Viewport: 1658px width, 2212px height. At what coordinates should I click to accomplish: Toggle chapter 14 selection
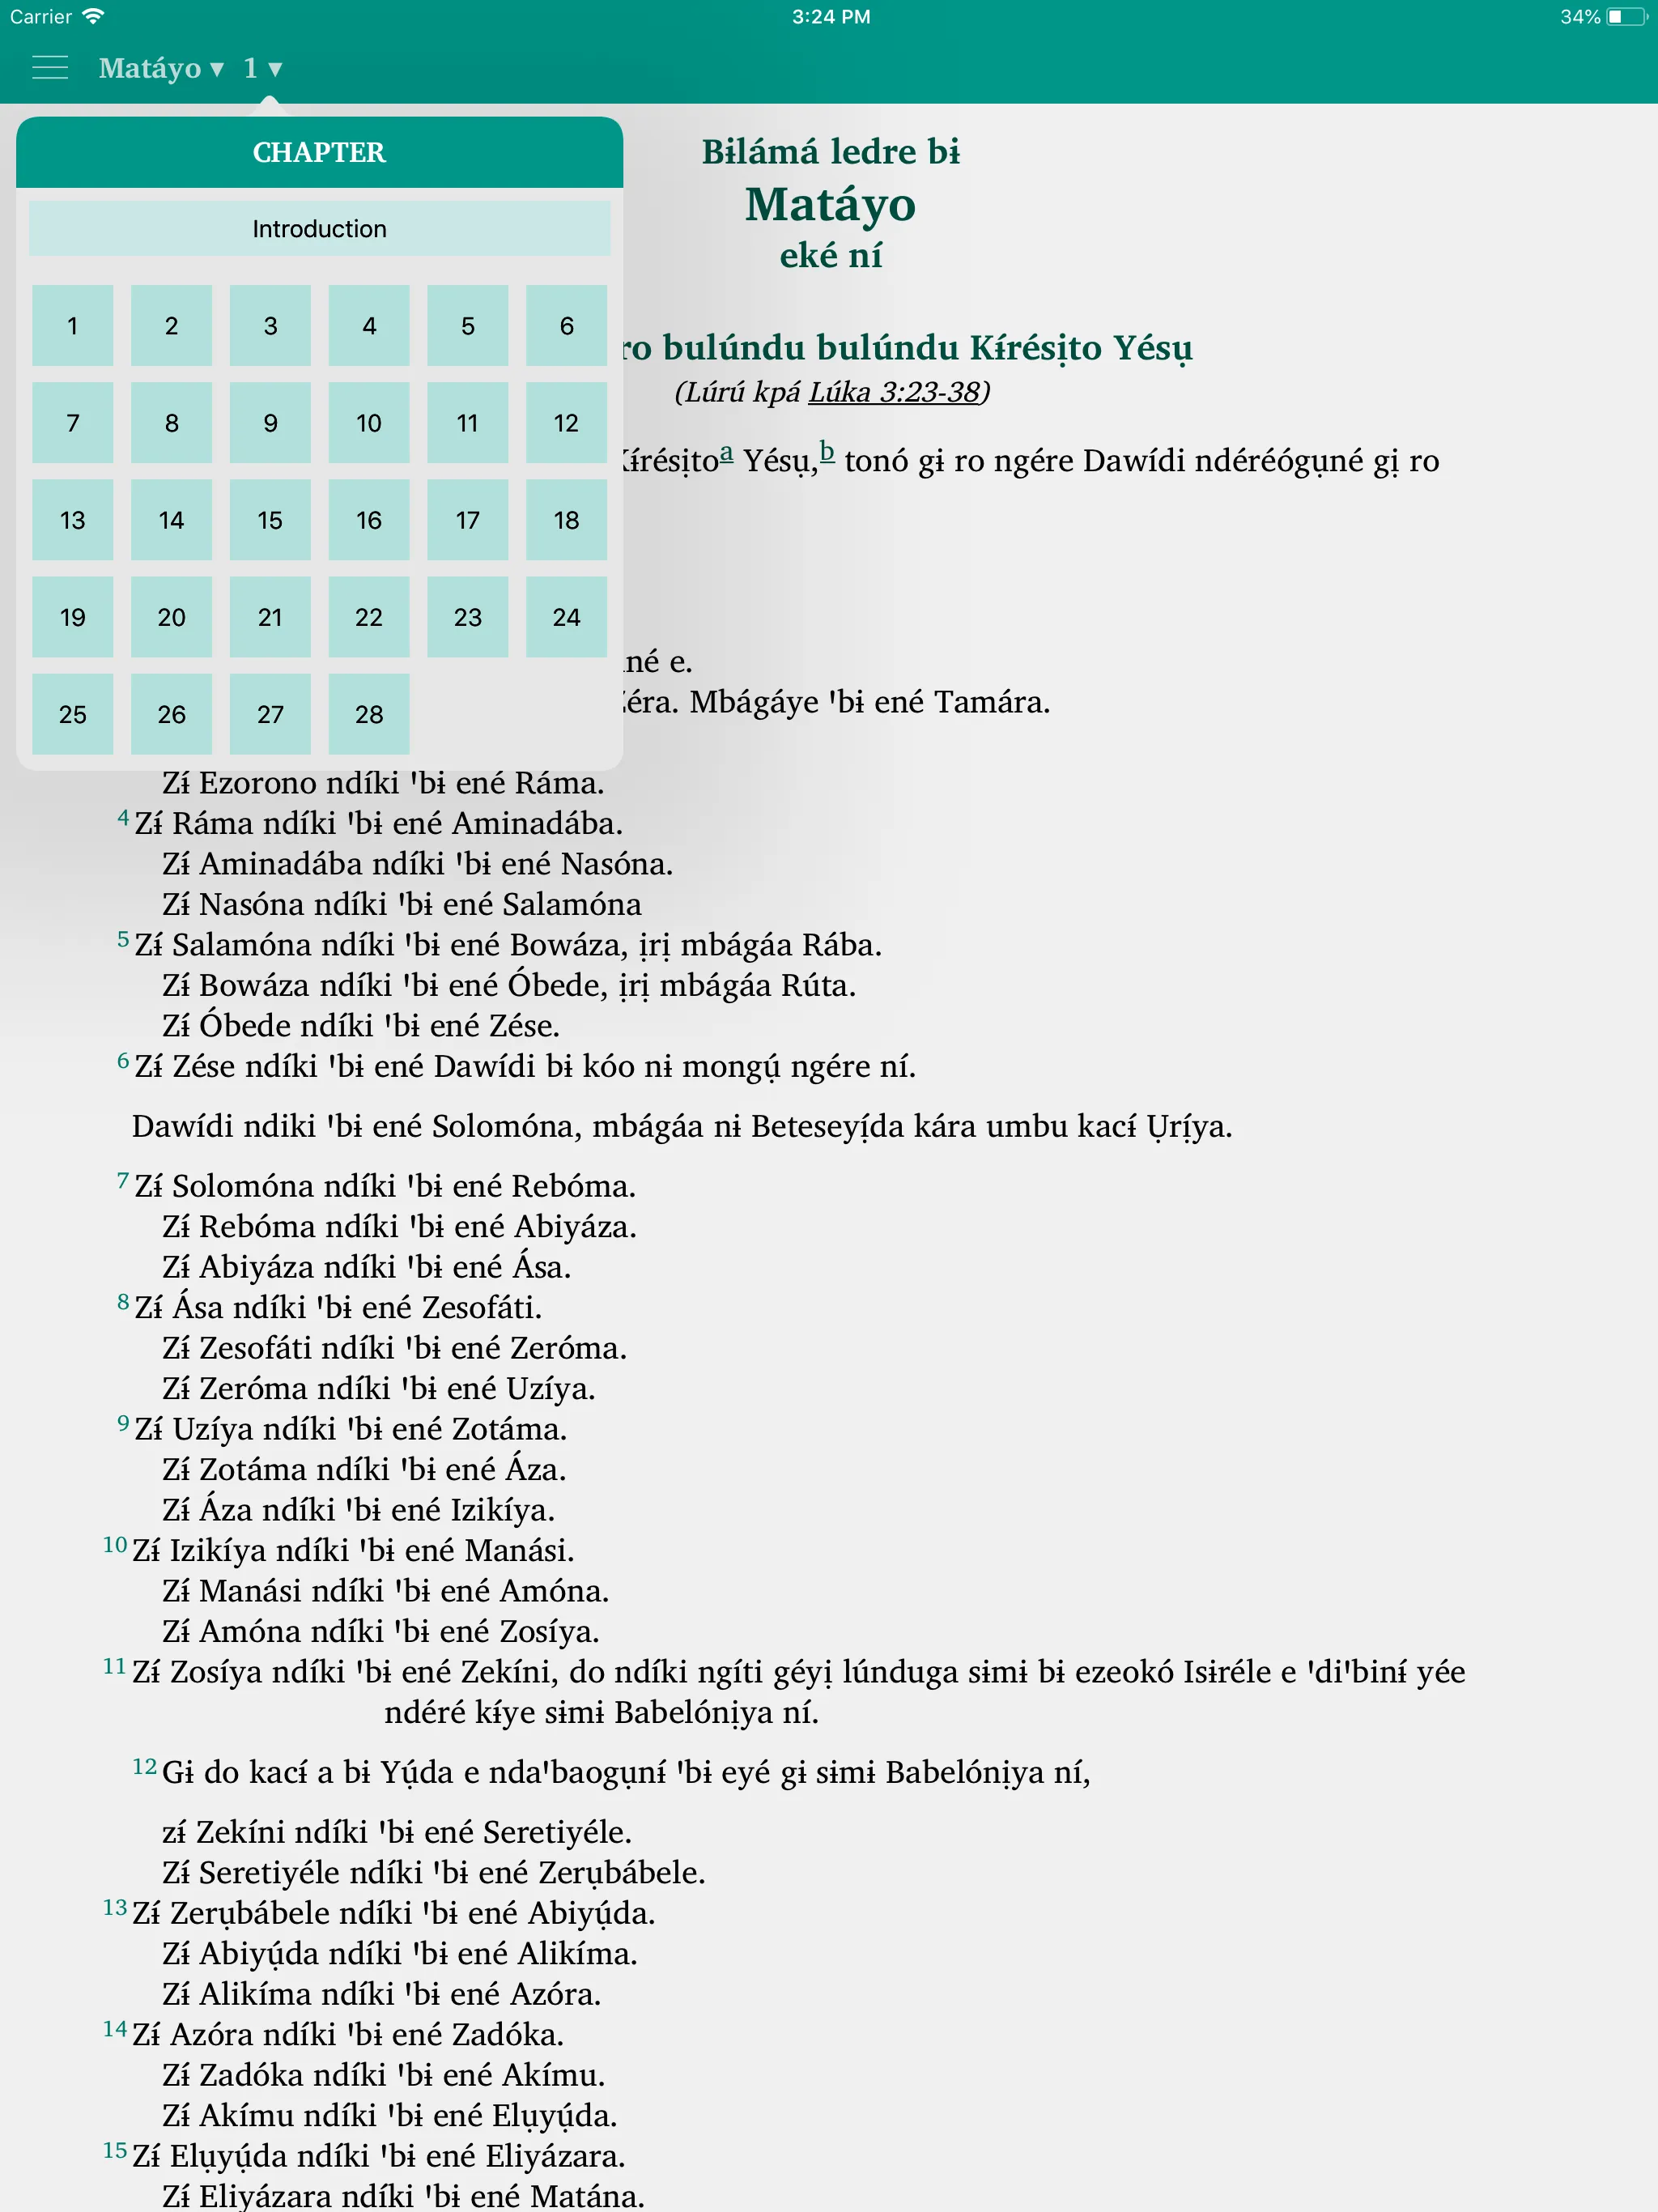[171, 521]
